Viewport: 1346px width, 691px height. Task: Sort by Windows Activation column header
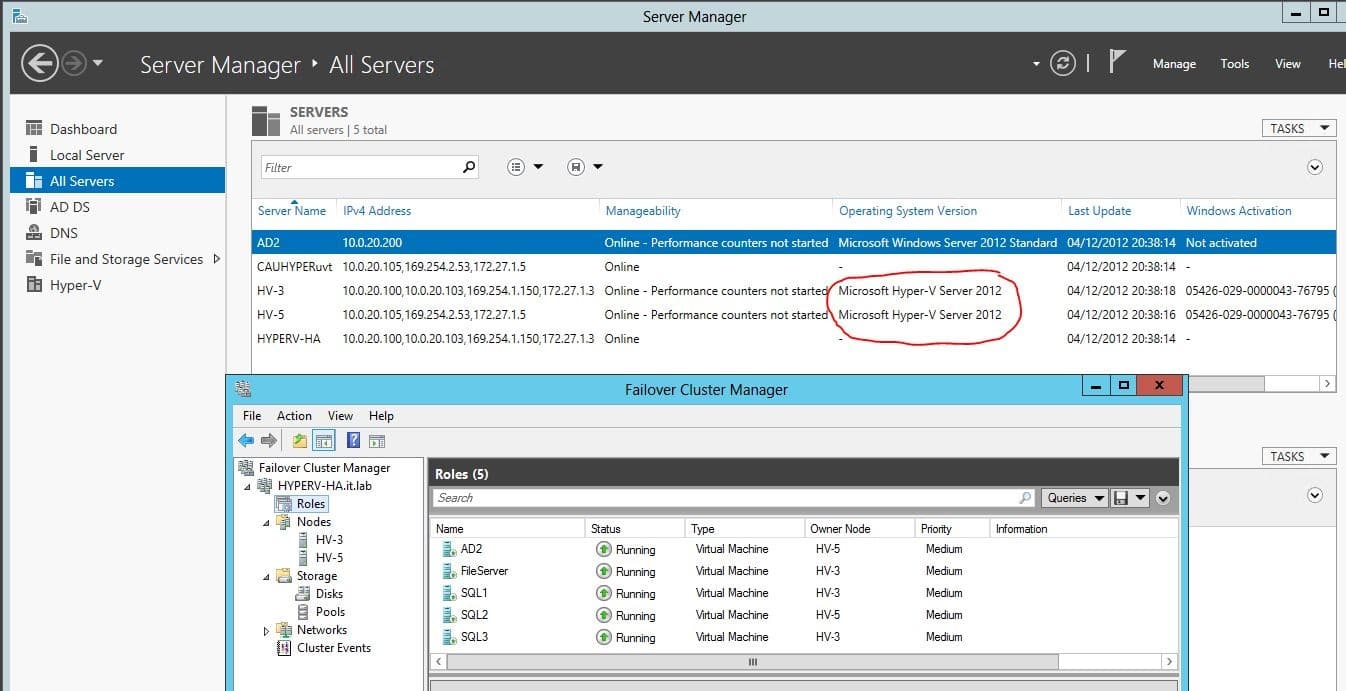click(1239, 211)
